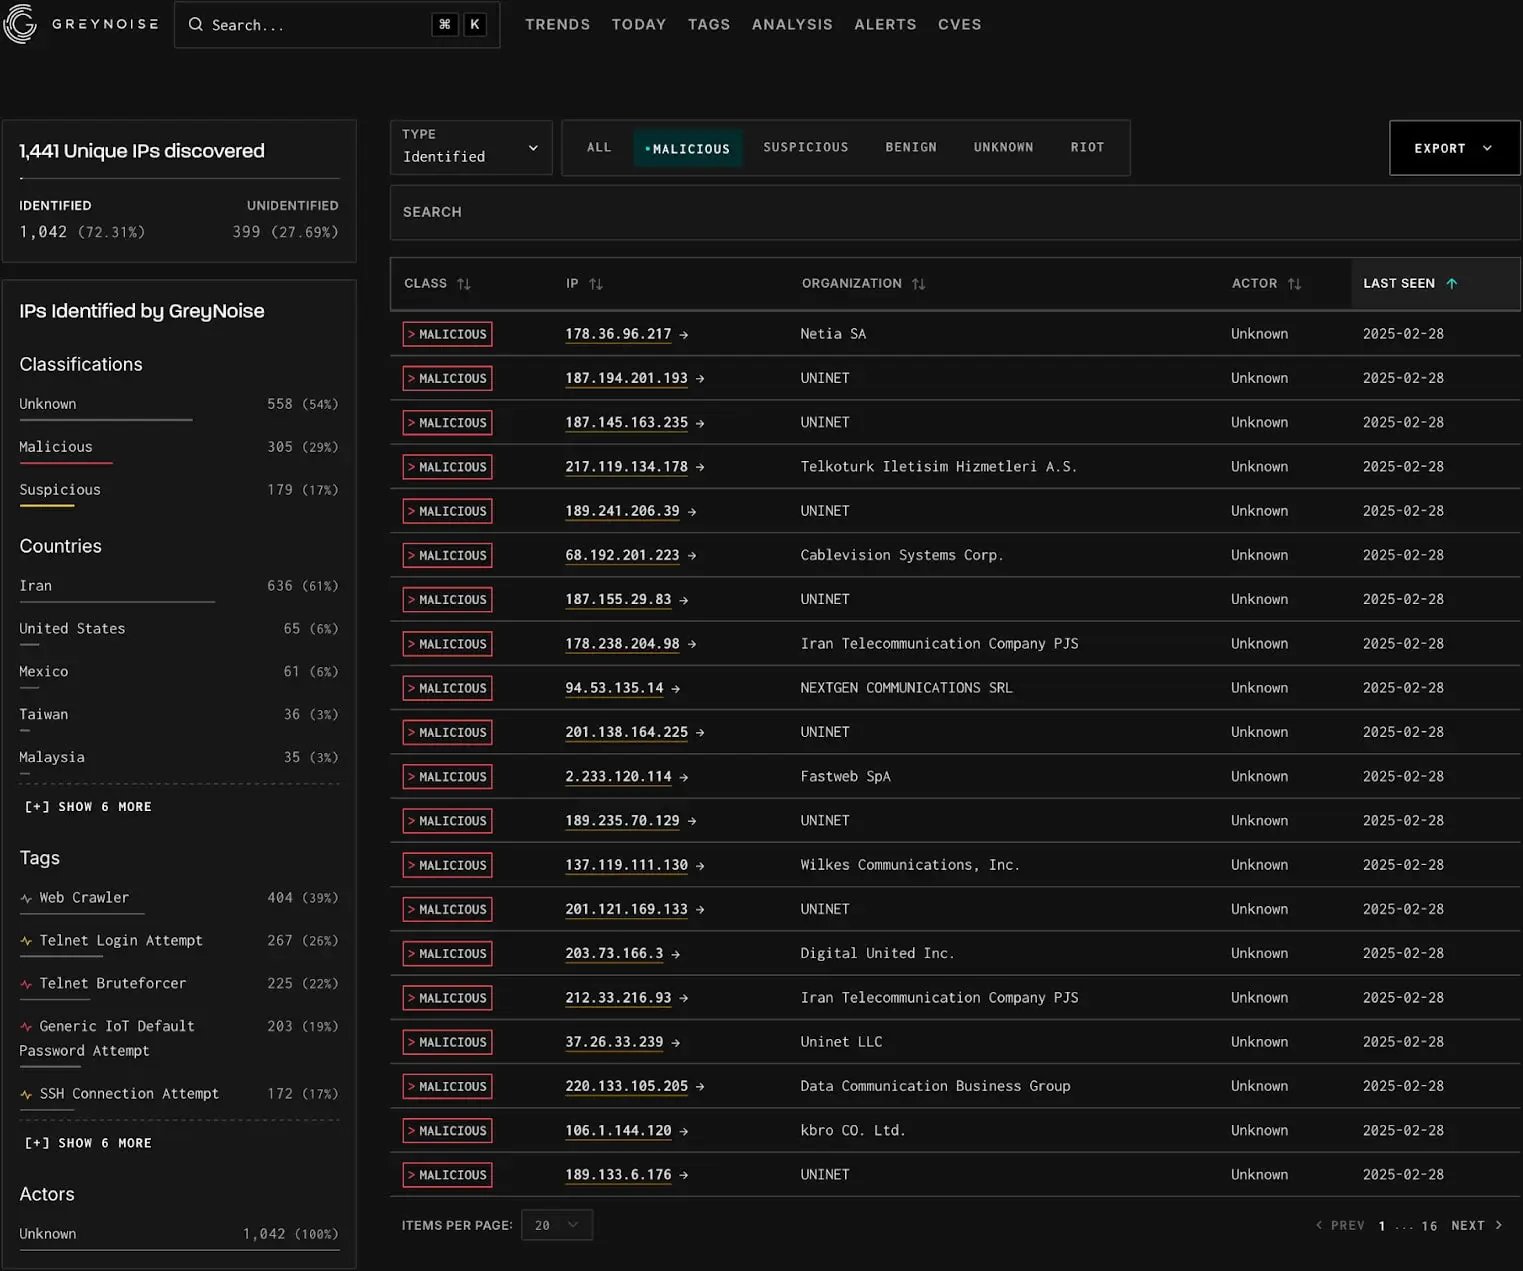Click the Prev page chevron
The height and width of the screenshot is (1271, 1523).
[x=1319, y=1225]
